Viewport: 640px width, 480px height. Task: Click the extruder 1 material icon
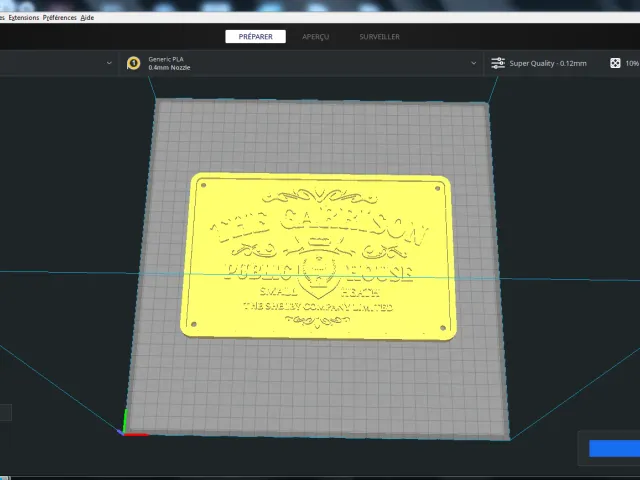[133, 63]
